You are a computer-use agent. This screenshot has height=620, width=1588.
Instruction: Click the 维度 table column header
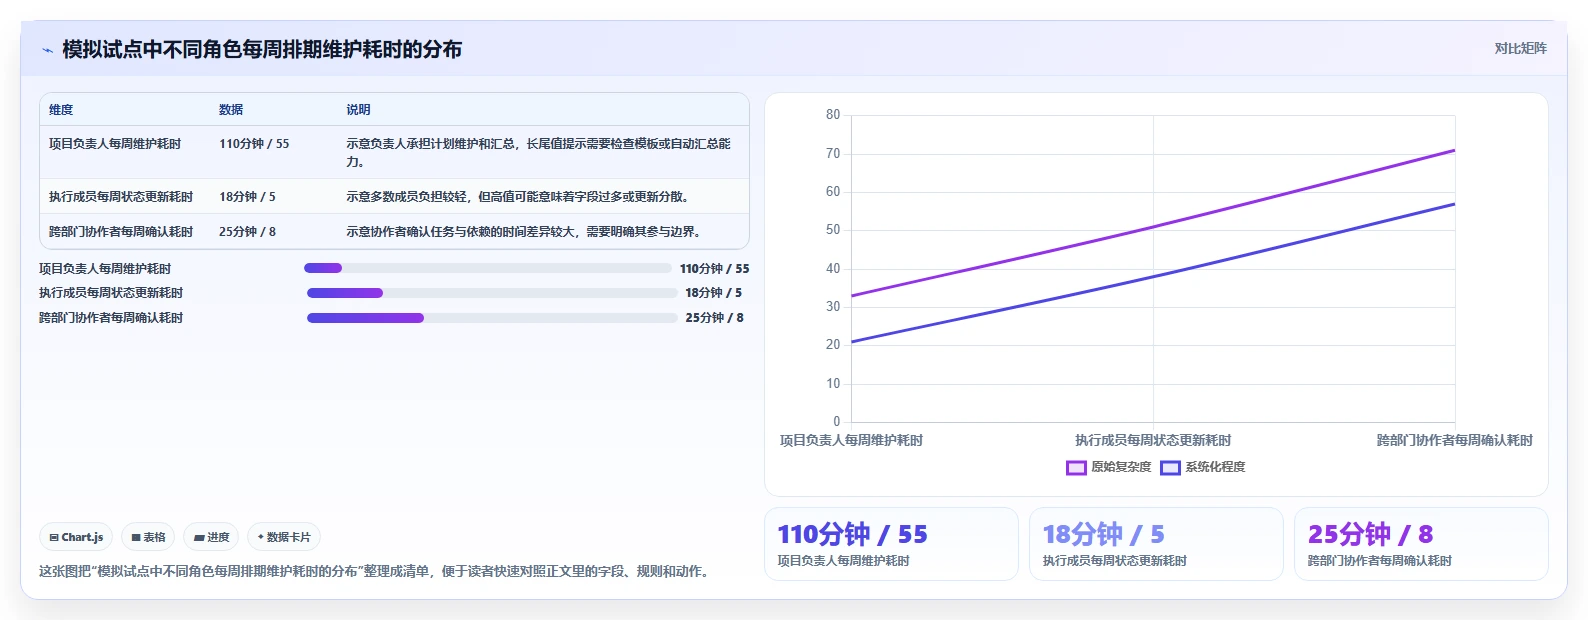tap(61, 110)
